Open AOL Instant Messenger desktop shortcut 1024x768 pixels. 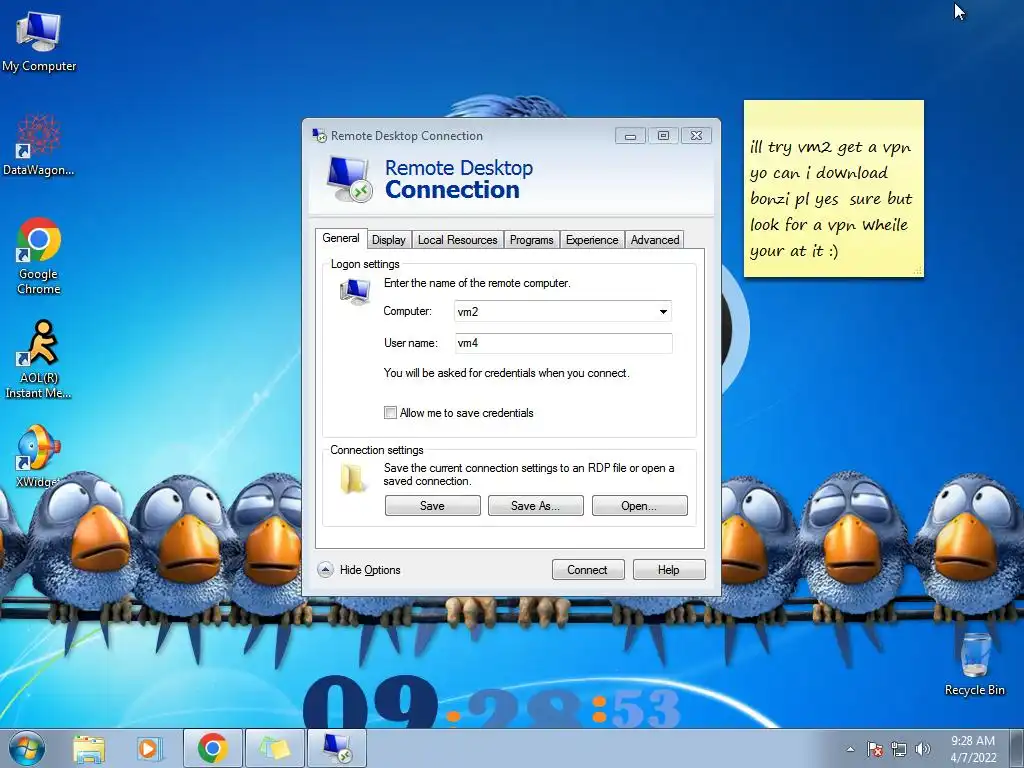39,359
